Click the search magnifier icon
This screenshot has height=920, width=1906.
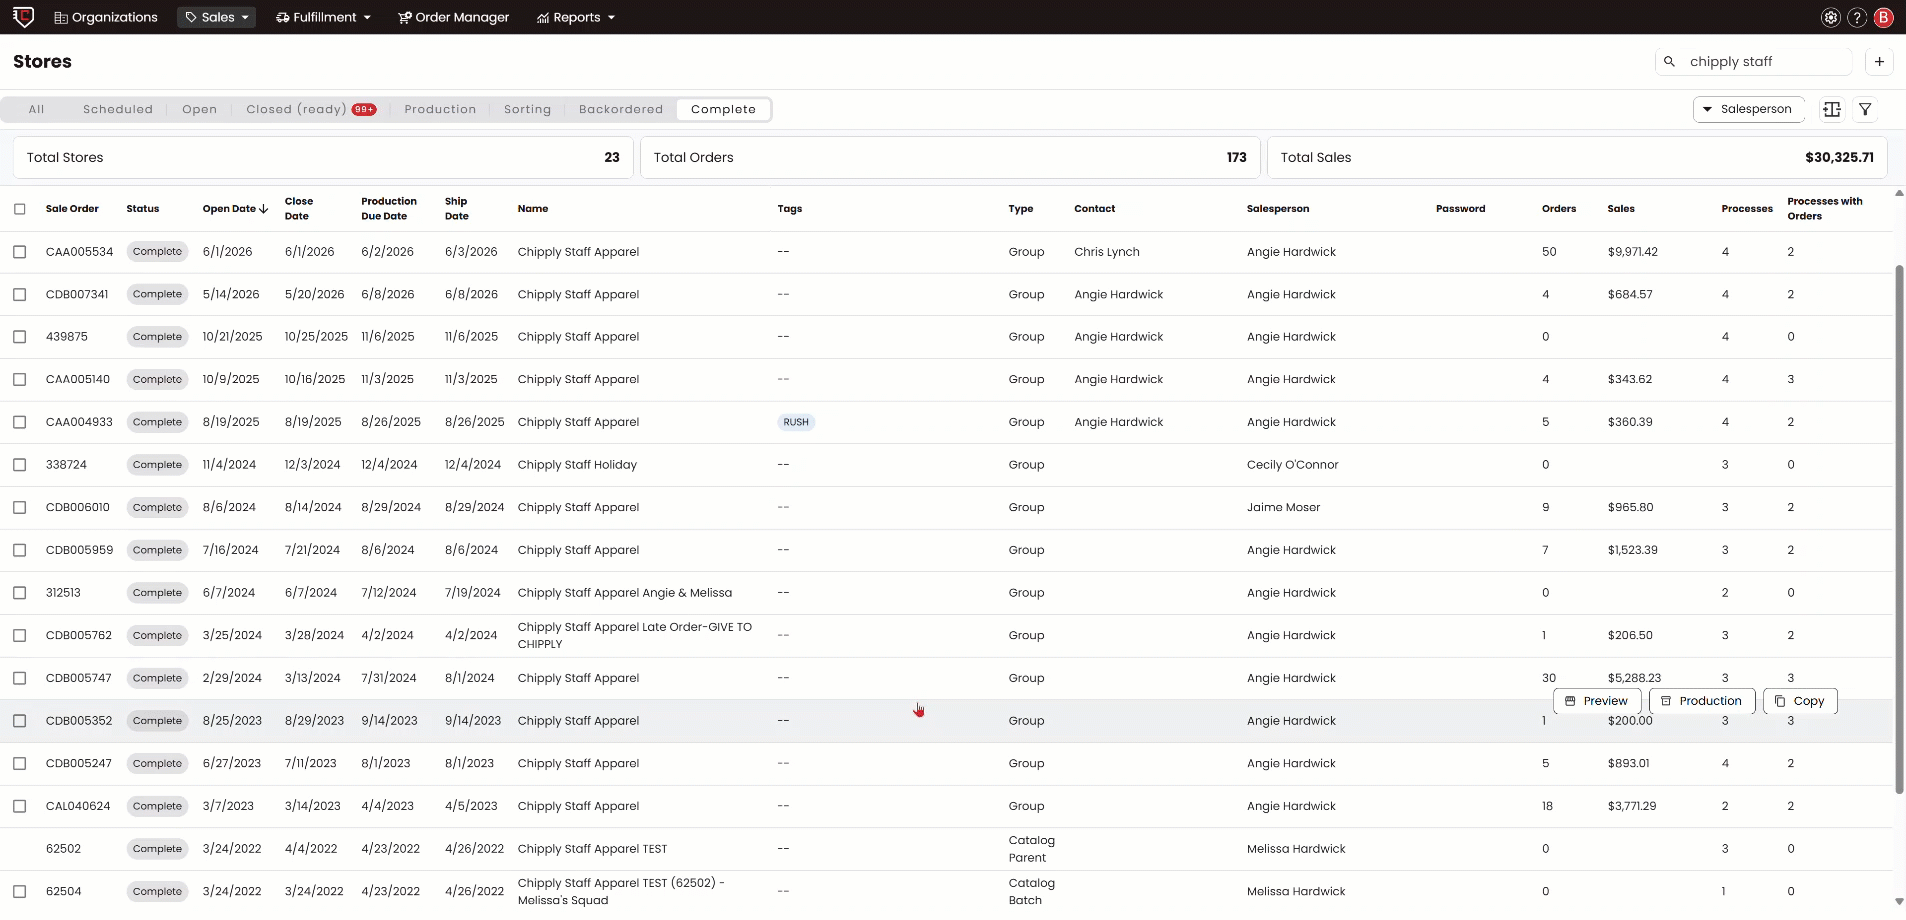pos(1669,62)
